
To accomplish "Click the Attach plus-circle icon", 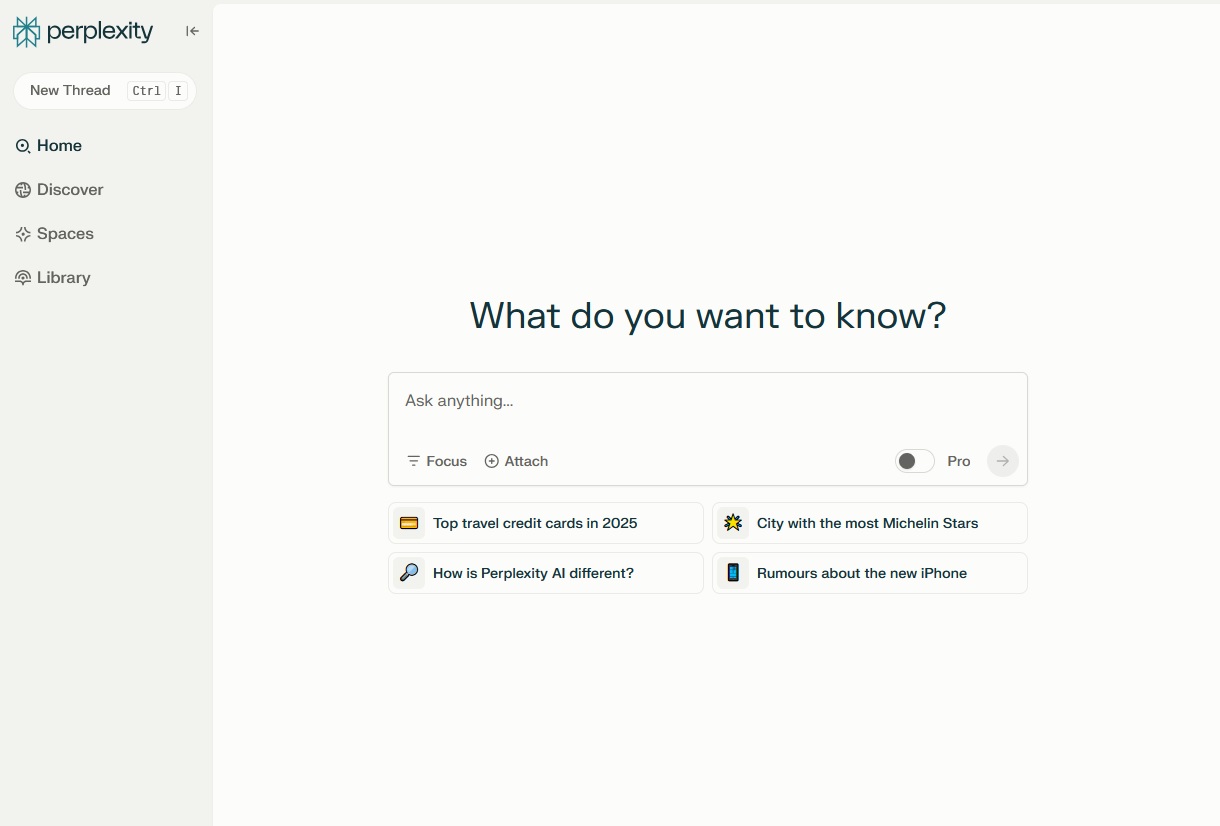I will click(491, 461).
